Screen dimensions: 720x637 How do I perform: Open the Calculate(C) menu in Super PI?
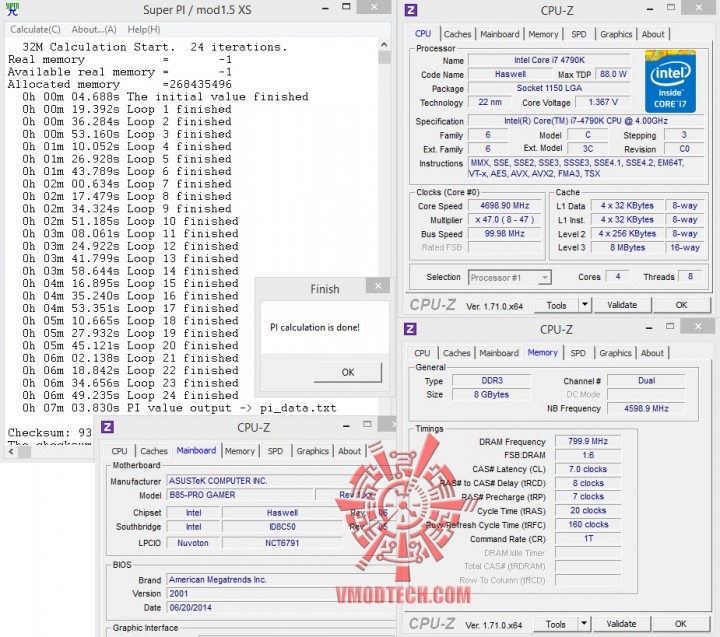click(x=35, y=29)
